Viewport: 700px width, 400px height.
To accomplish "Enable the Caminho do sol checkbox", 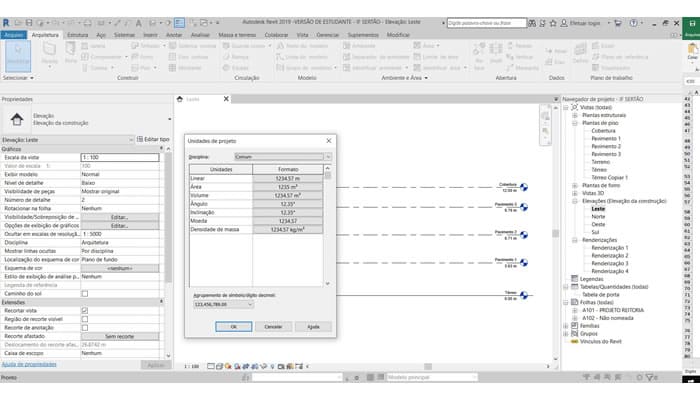I will point(85,294).
